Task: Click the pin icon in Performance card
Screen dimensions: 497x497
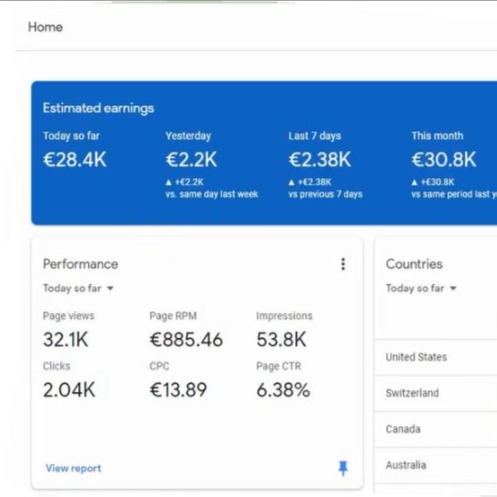Action: click(x=343, y=468)
